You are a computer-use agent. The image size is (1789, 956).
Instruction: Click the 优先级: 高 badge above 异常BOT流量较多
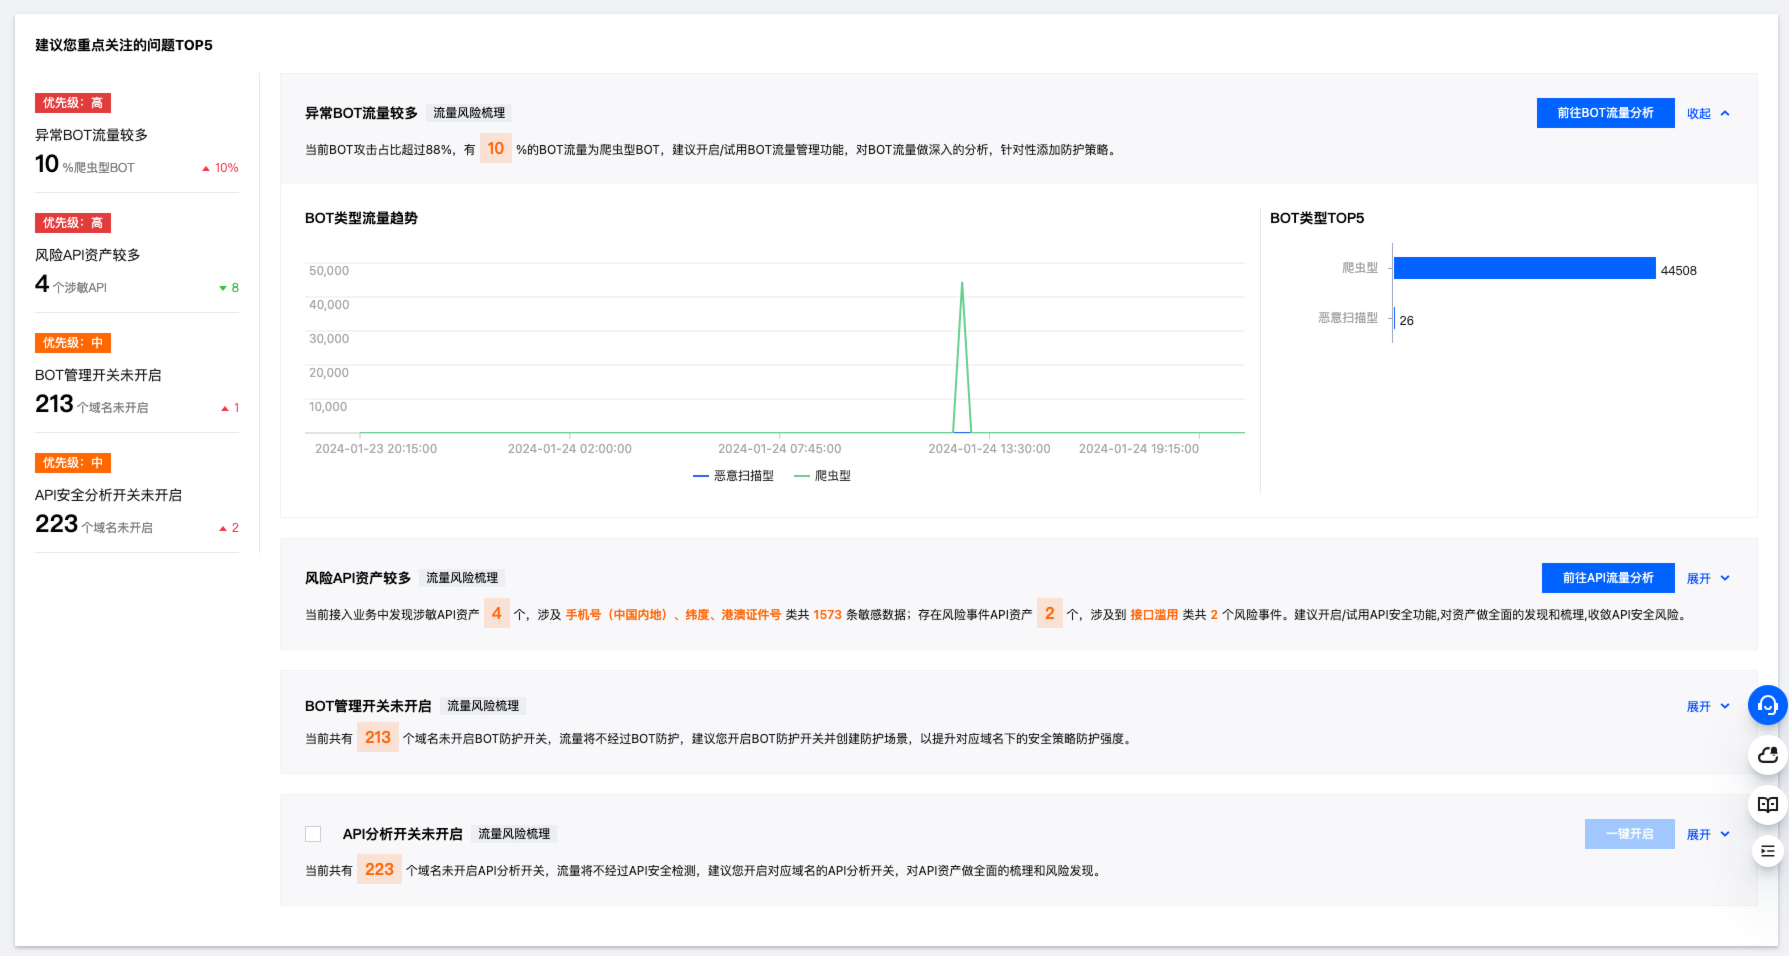point(73,103)
